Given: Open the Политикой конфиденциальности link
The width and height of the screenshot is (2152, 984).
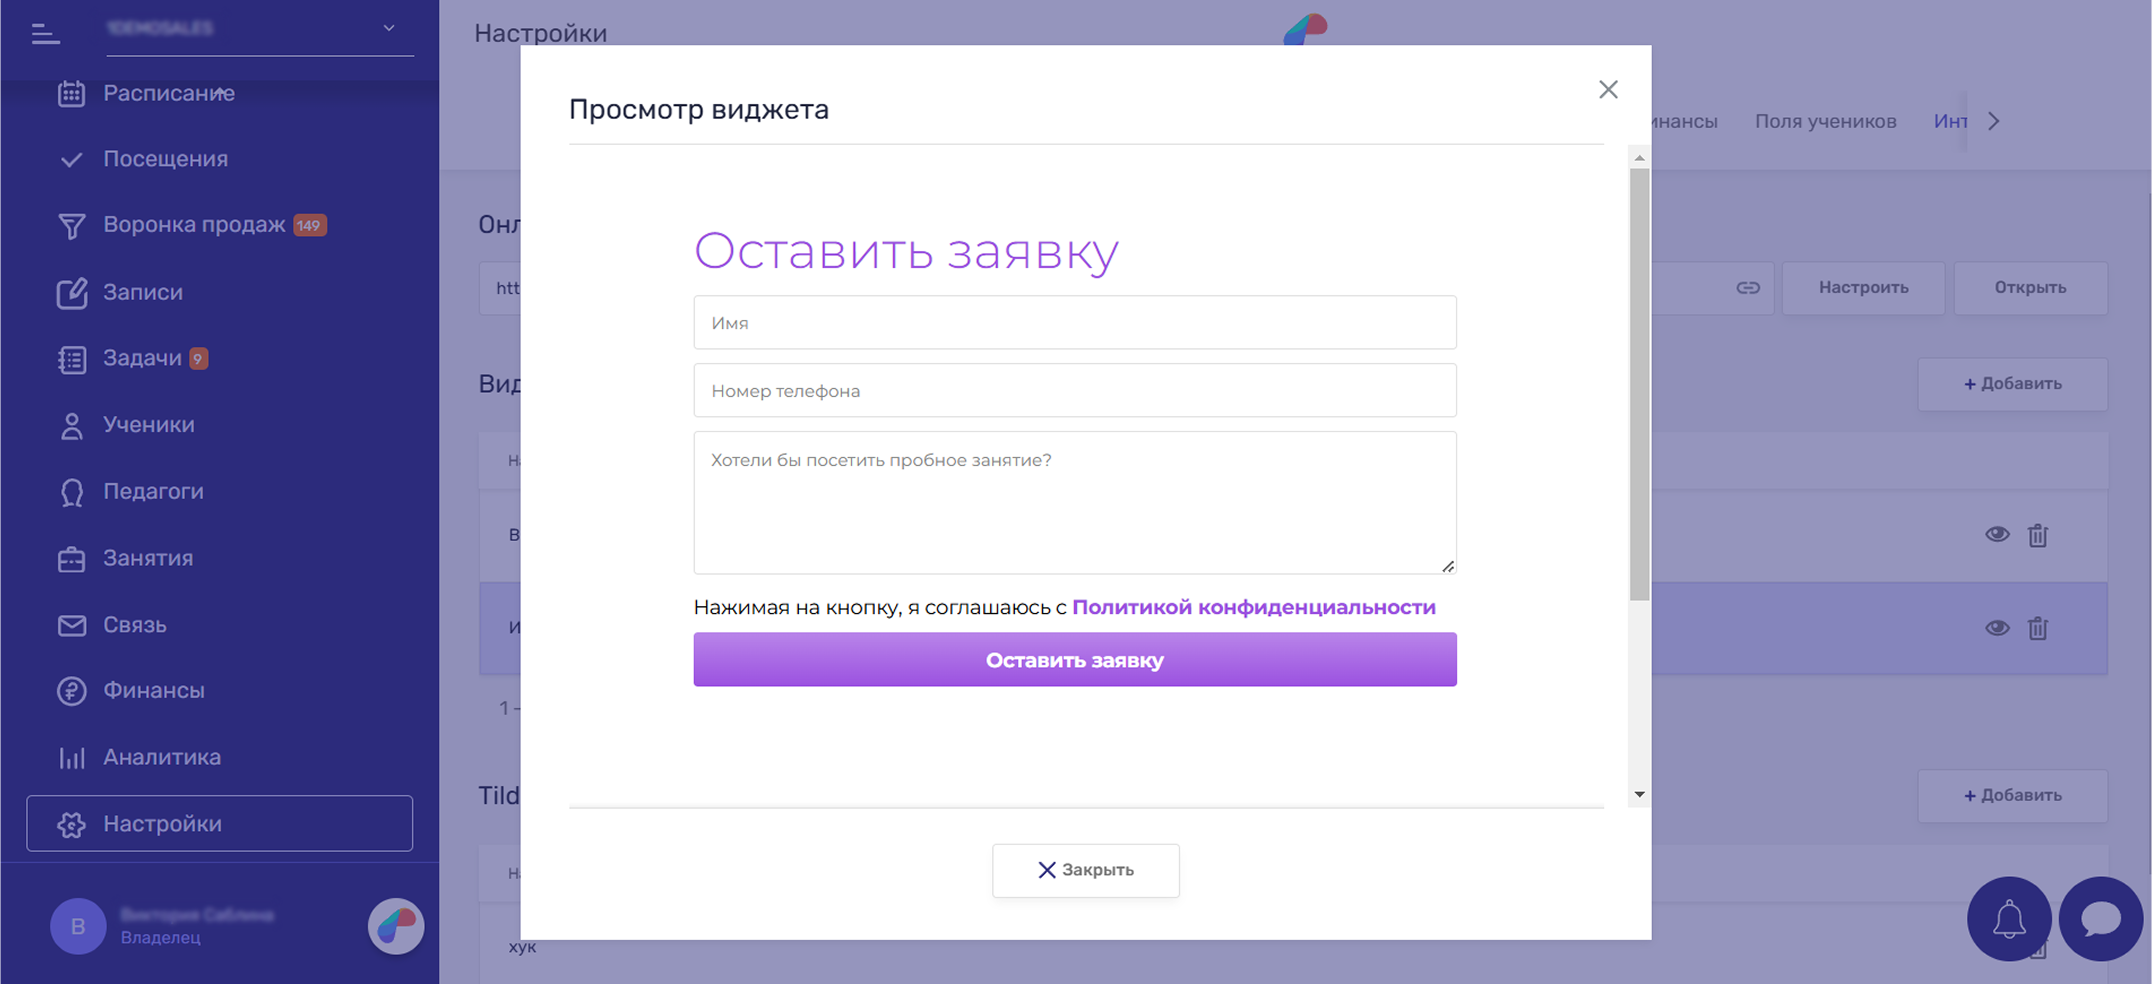Looking at the screenshot, I should (1253, 607).
